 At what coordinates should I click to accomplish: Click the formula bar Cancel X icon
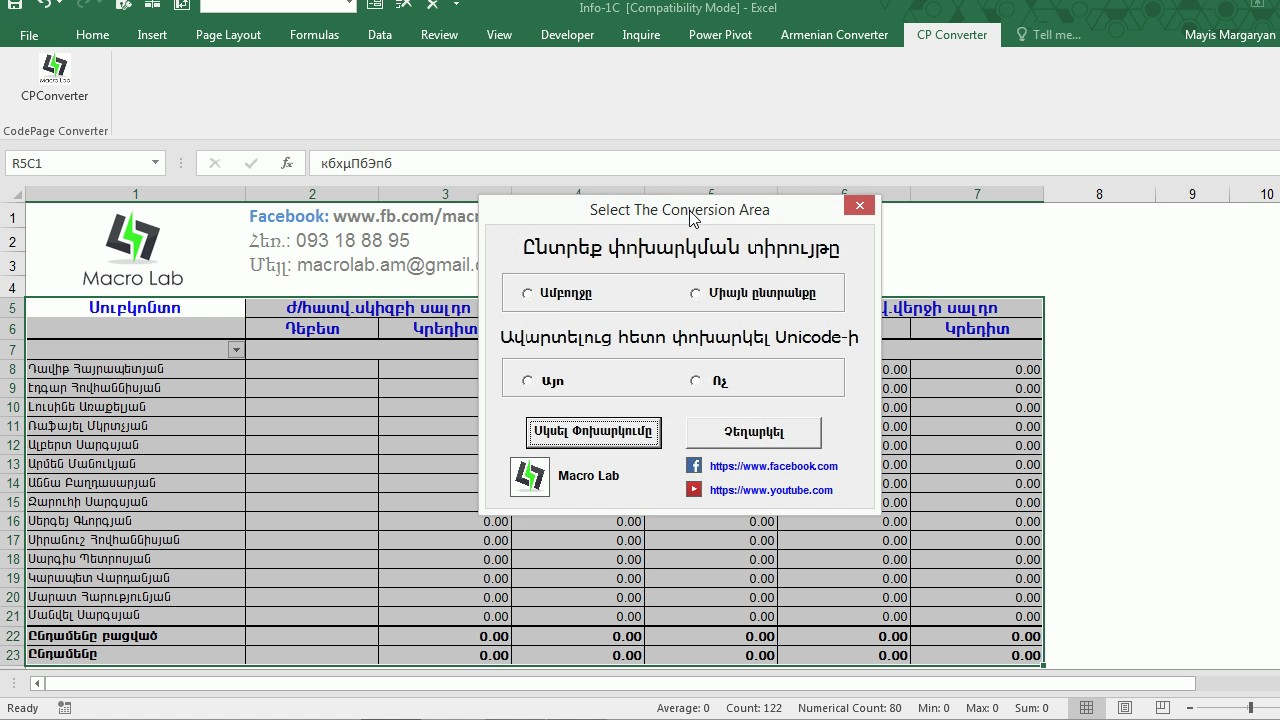[x=214, y=163]
